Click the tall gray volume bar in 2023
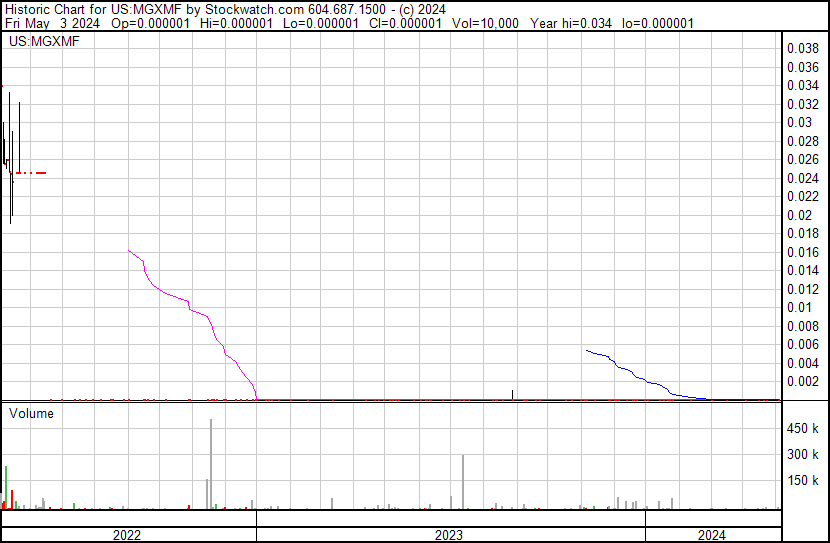This screenshot has width=830, height=543. [x=463, y=482]
